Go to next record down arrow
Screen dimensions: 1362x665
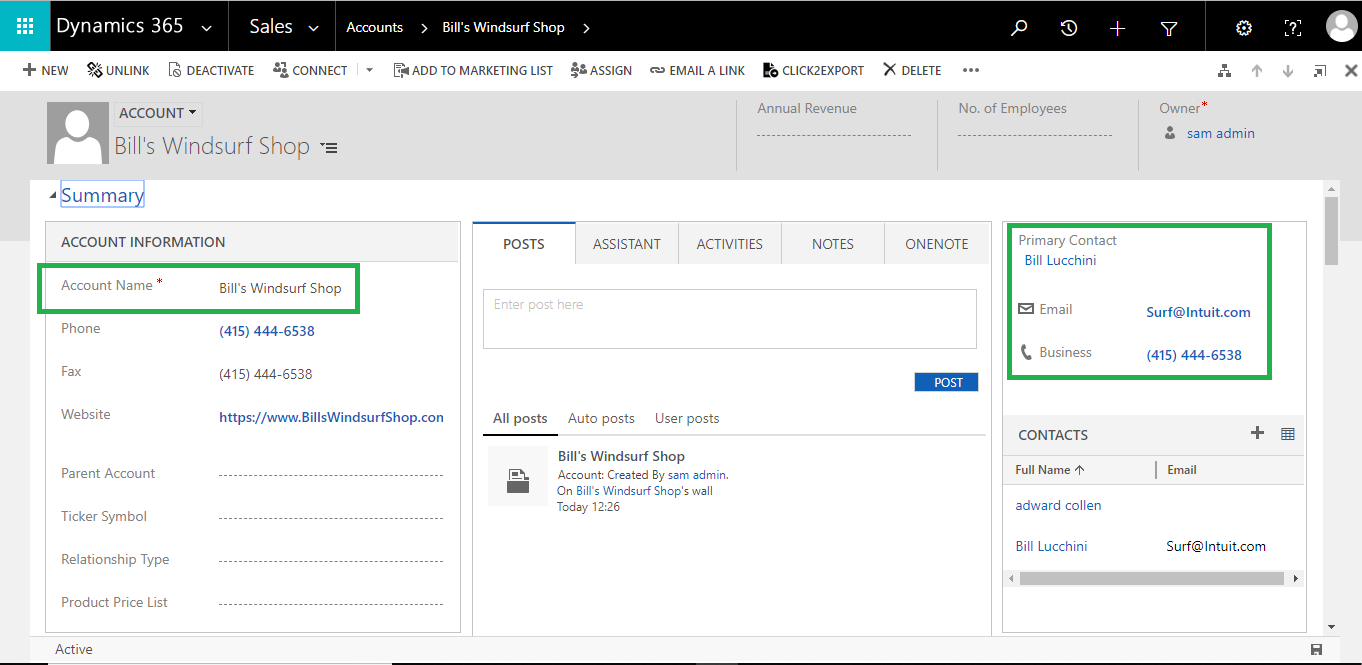1288,71
